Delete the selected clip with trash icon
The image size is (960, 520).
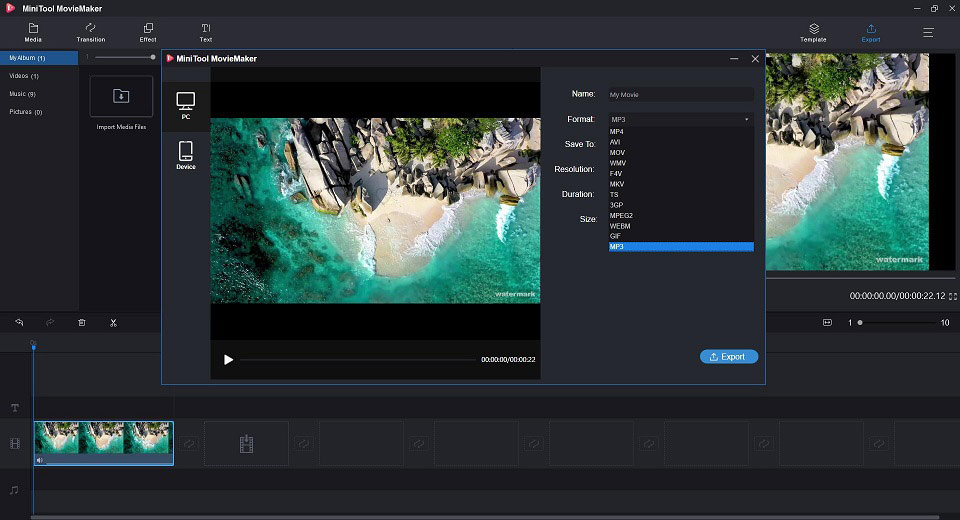click(82, 323)
